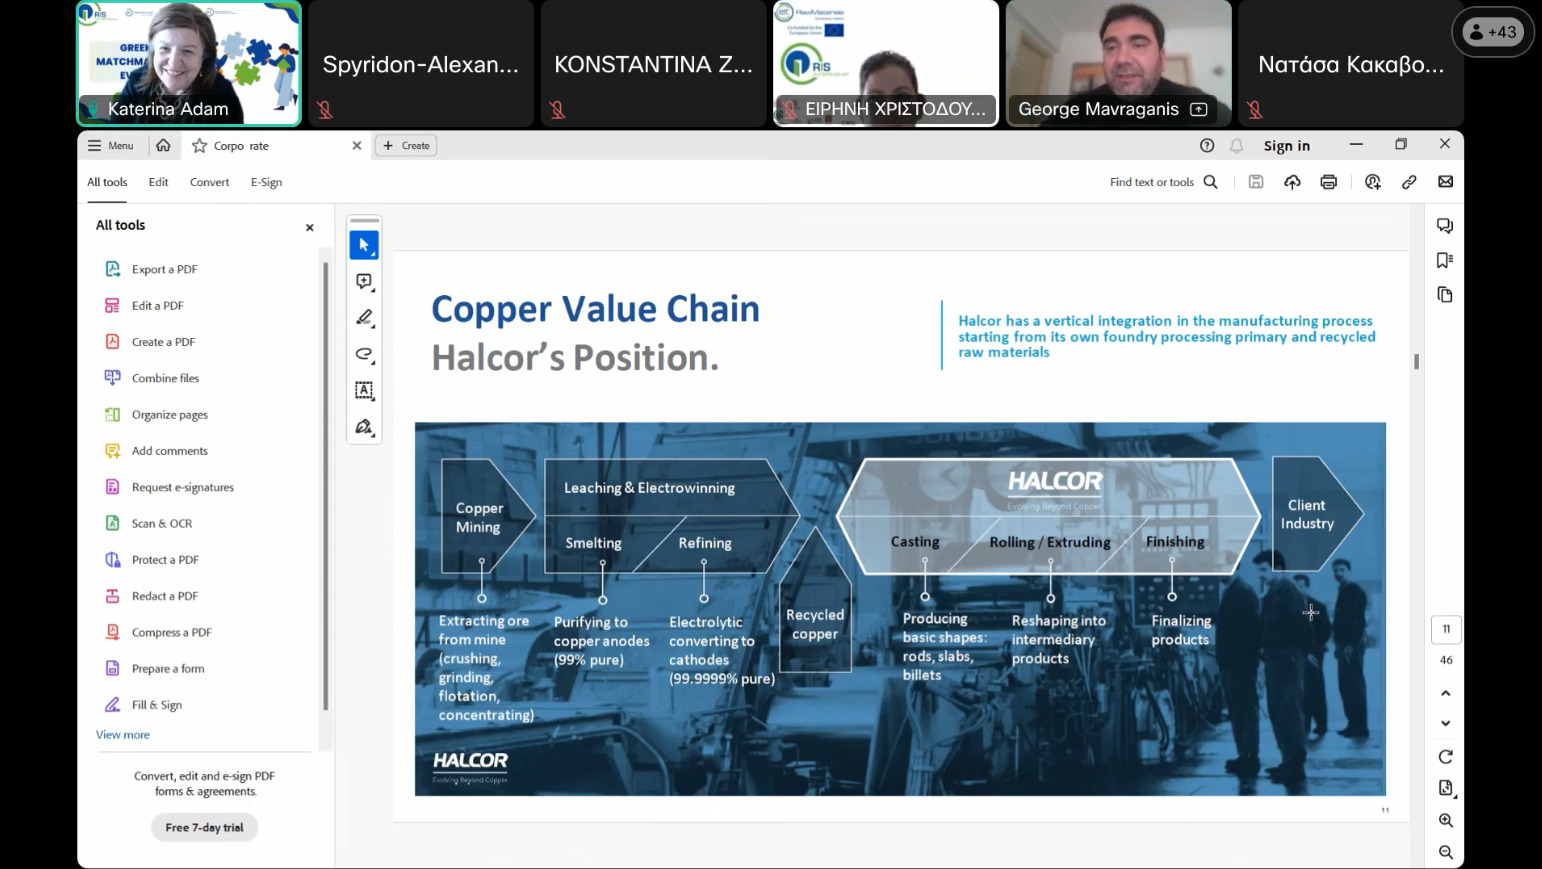1542x869 pixels.
Task: Click the page number 11 field
Action: pos(1446,629)
